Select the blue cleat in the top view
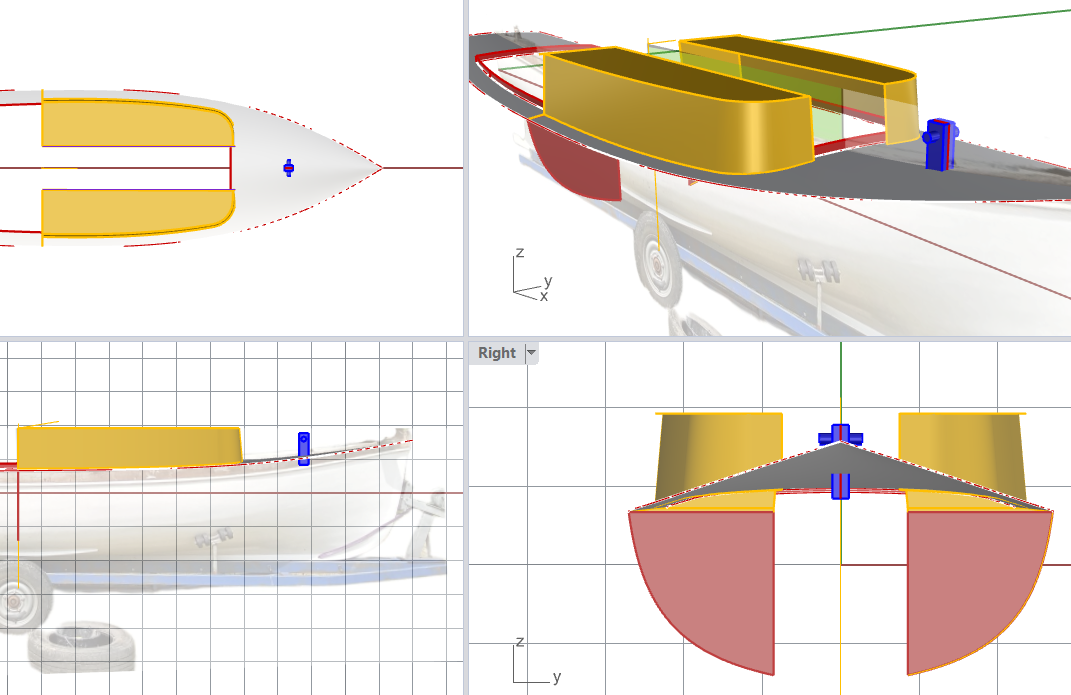The width and height of the screenshot is (1071, 695). 288,168
